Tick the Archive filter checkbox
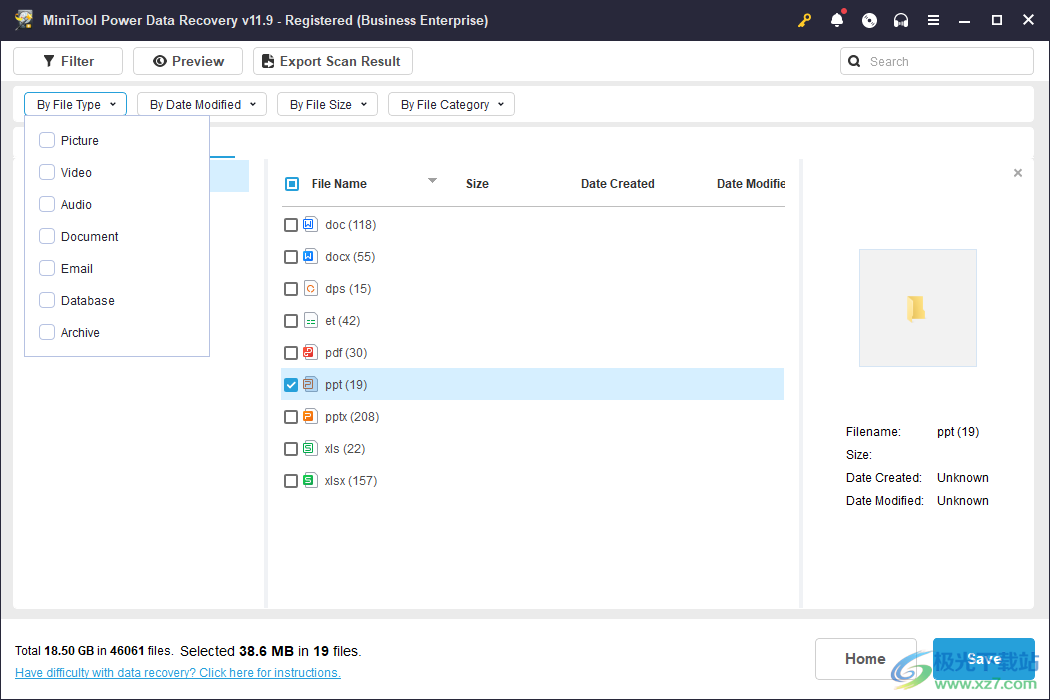This screenshot has height=700, width=1050. coord(47,333)
